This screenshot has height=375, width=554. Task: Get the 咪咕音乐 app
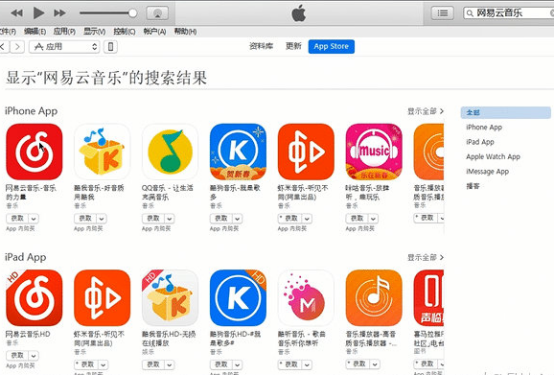click(x=356, y=219)
